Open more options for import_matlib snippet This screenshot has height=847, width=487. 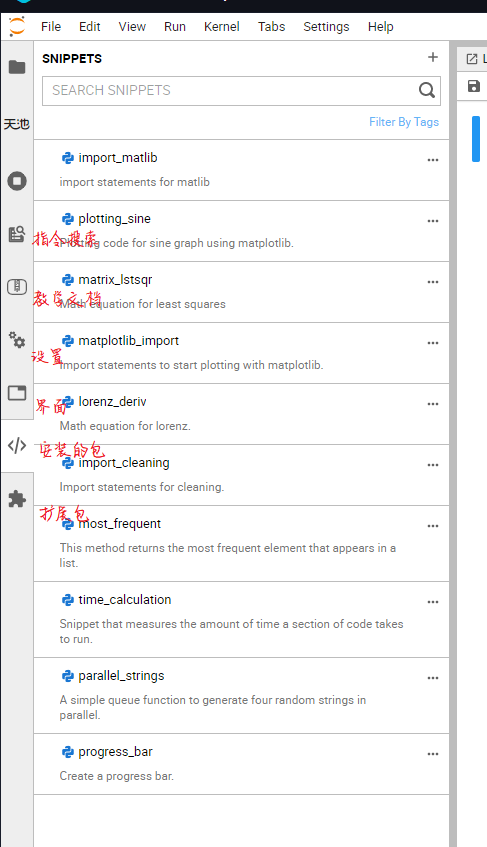(432, 160)
